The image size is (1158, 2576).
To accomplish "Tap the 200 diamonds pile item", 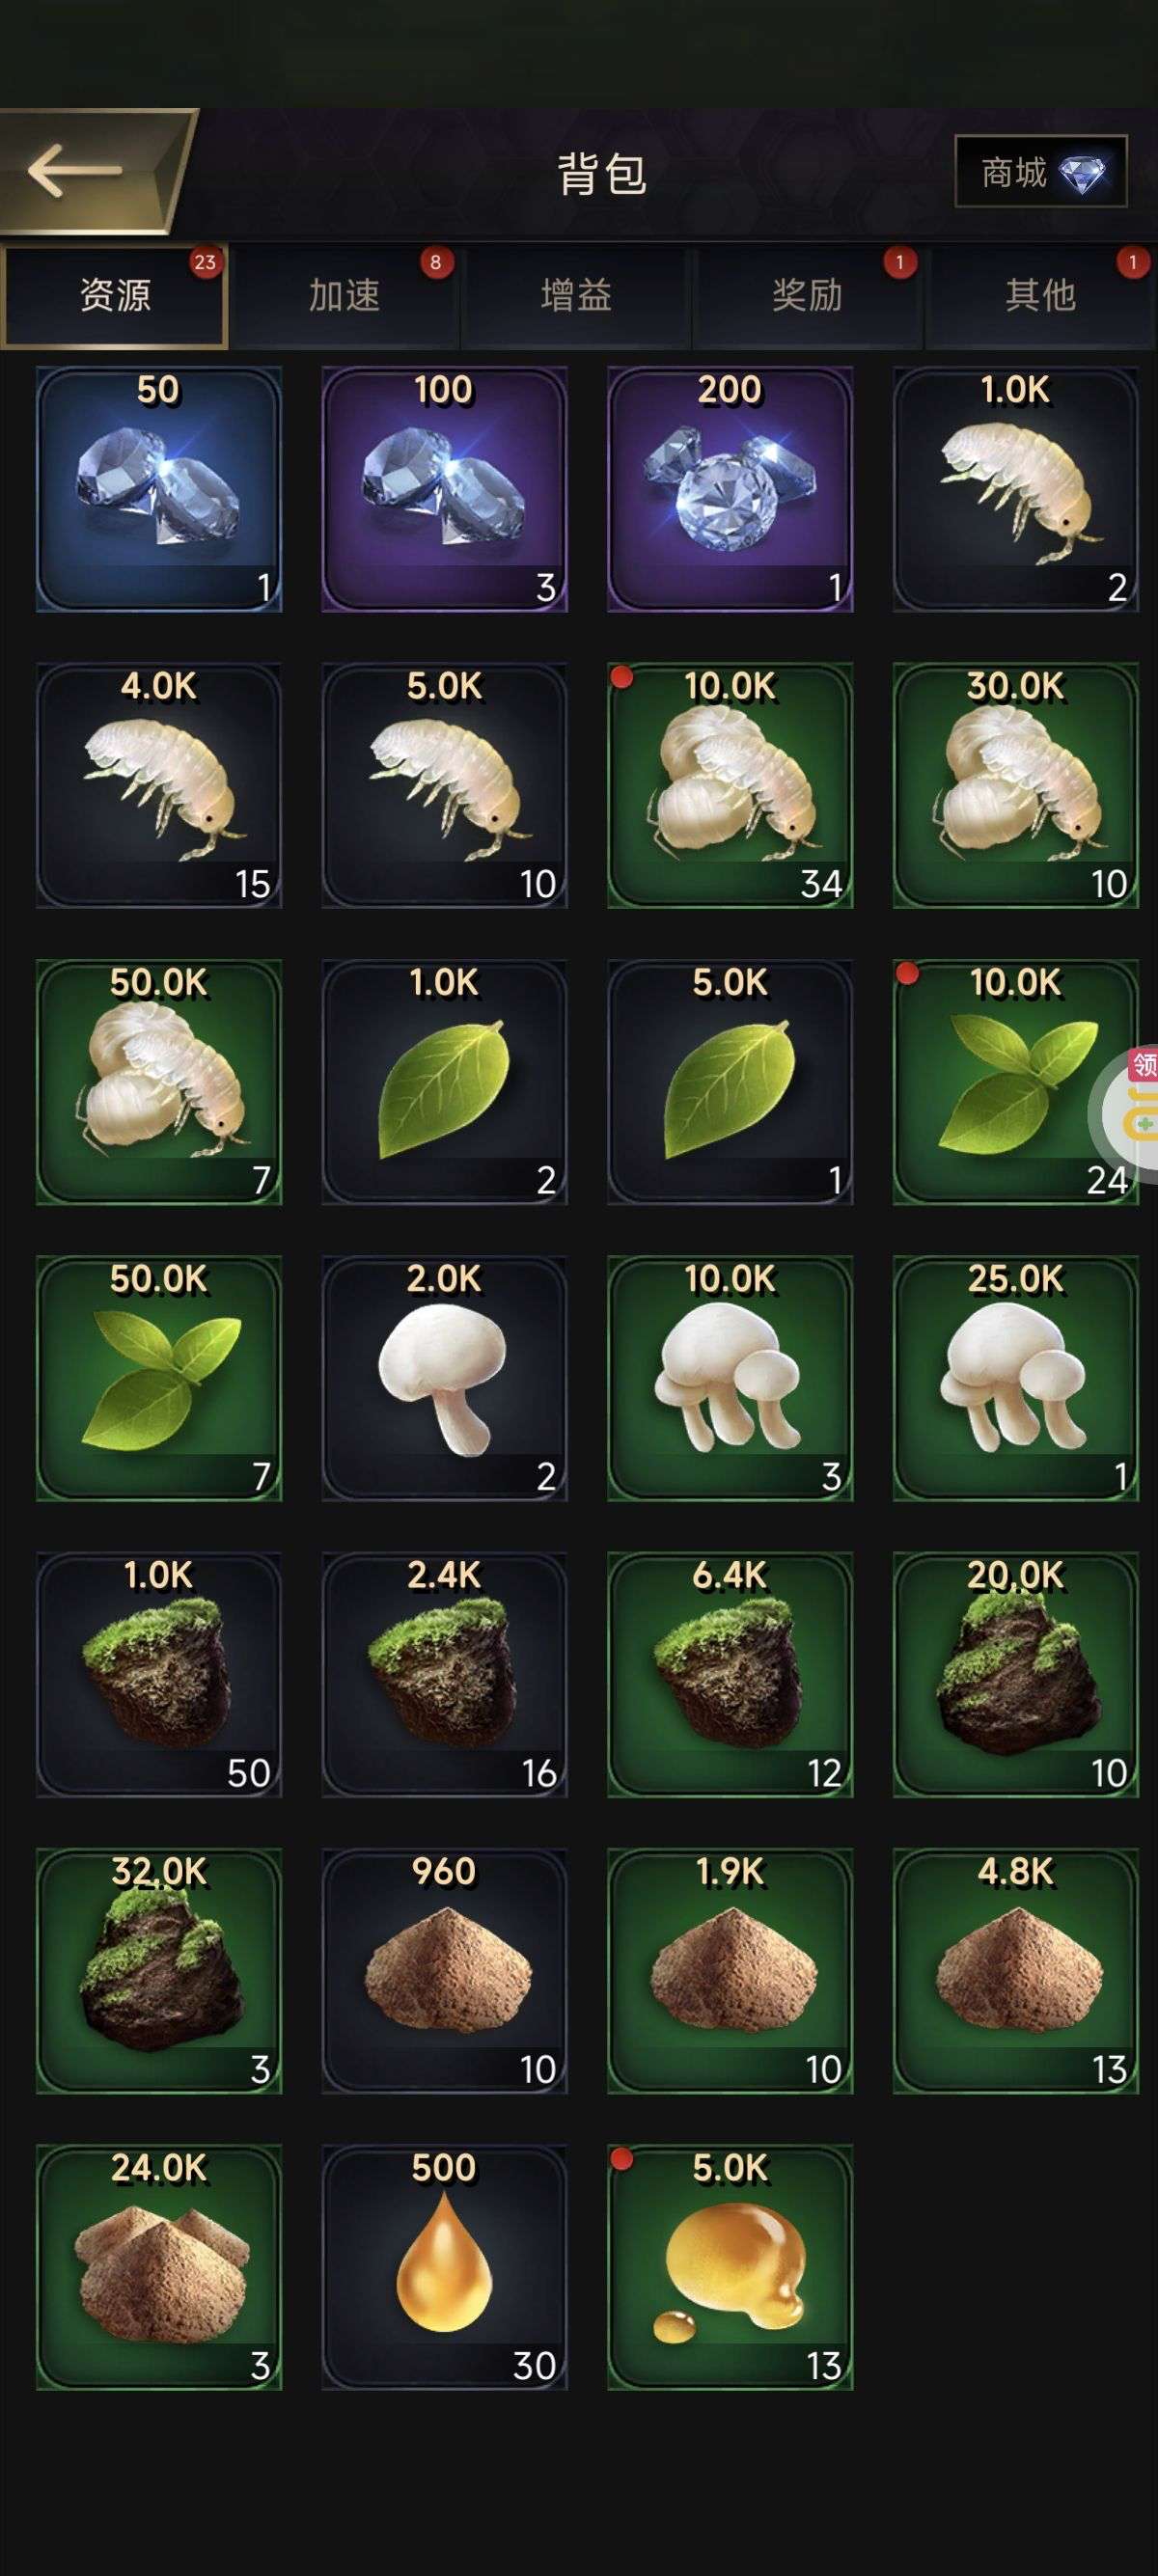I will (x=730, y=489).
